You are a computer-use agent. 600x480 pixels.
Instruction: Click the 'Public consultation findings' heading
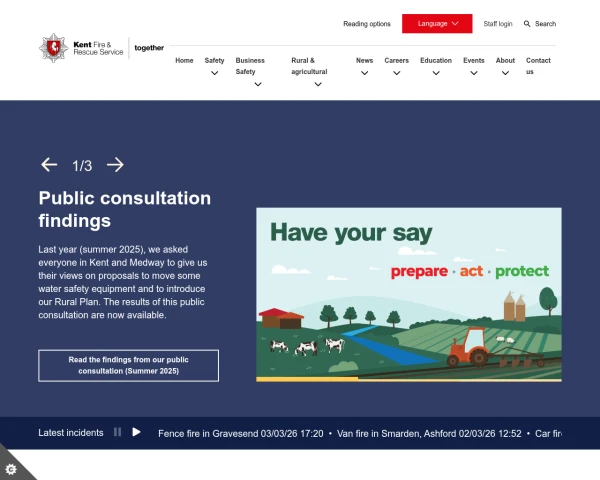(125, 209)
